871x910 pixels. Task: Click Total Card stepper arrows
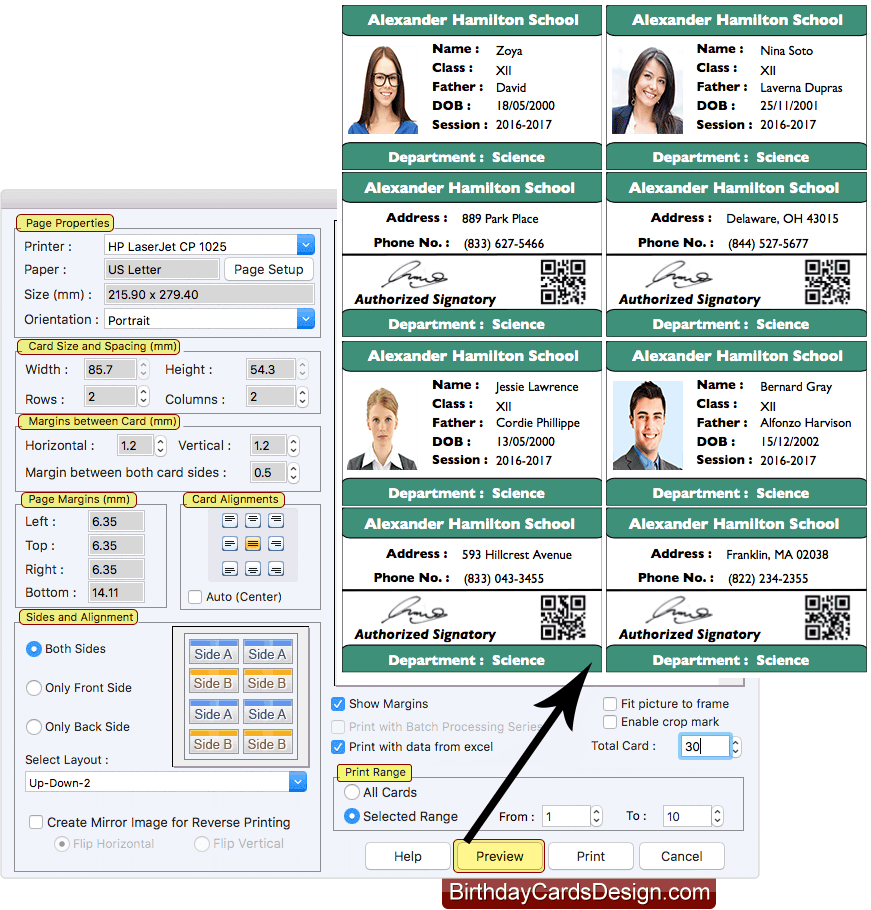coord(736,746)
